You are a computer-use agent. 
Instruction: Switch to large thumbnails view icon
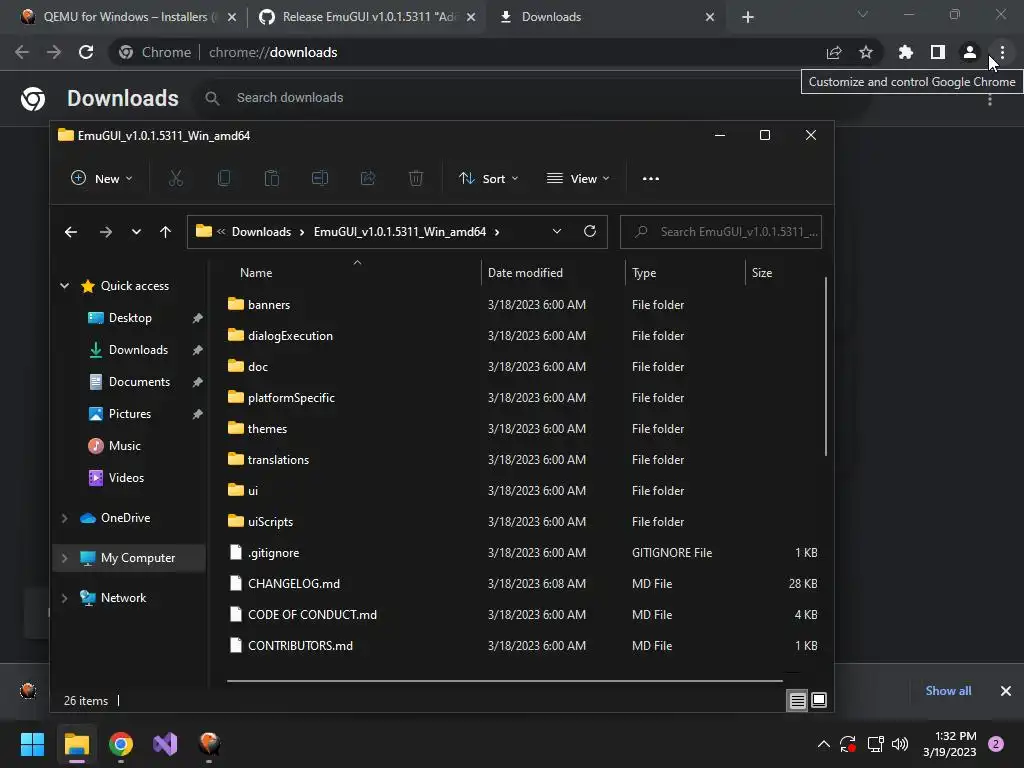pos(819,700)
